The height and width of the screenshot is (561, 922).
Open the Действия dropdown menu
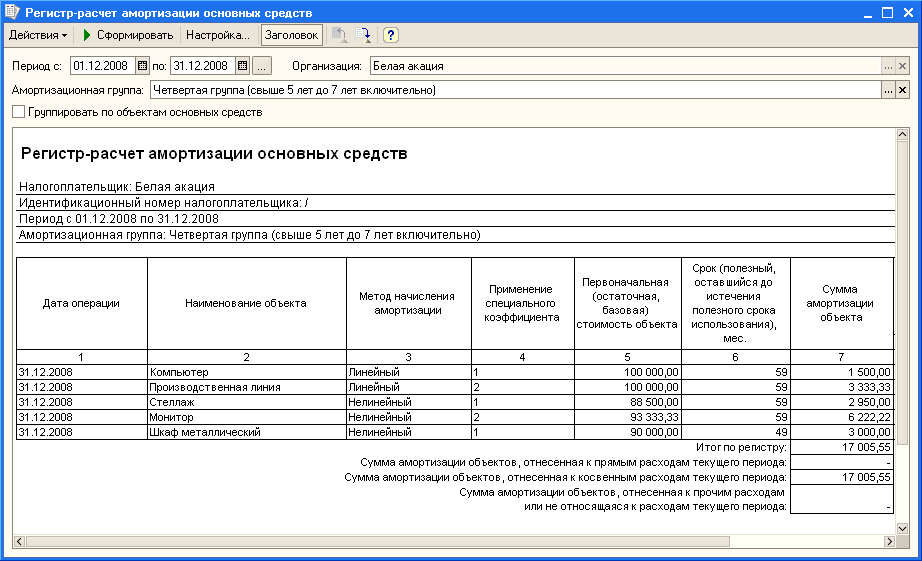[38, 35]
